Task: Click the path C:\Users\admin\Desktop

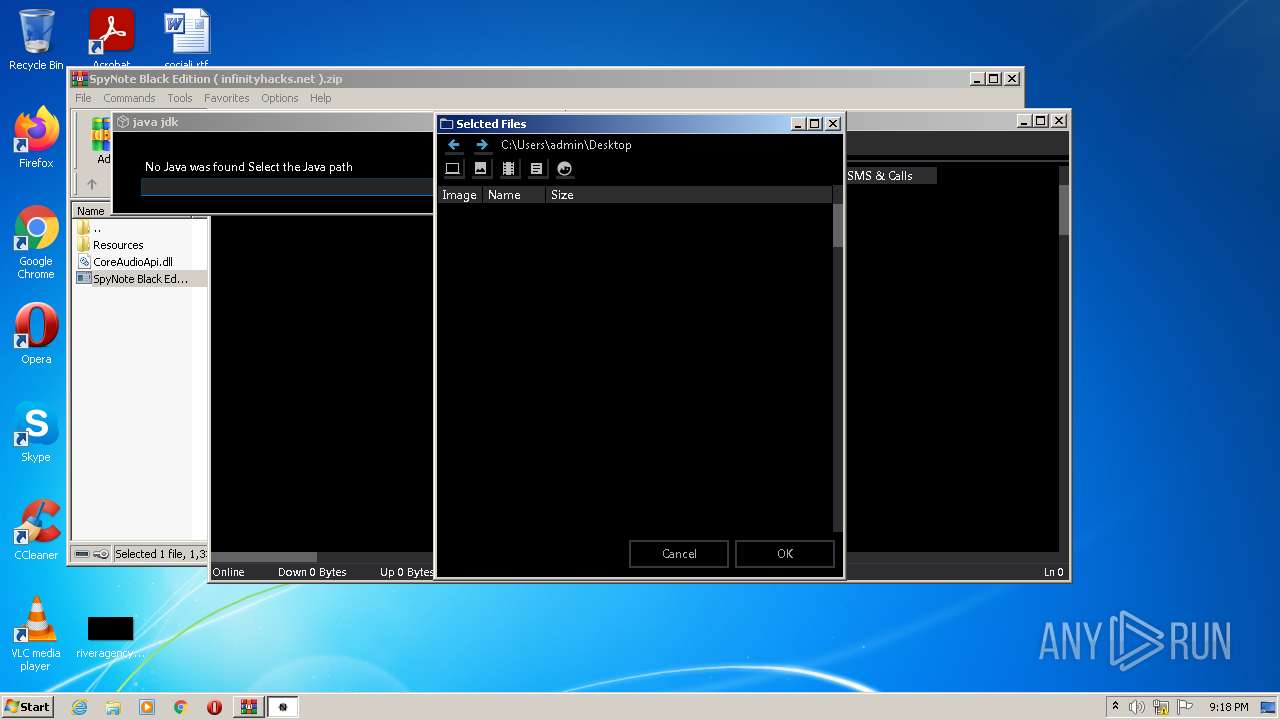Action: pyautogui.click(x=566, y=145)
